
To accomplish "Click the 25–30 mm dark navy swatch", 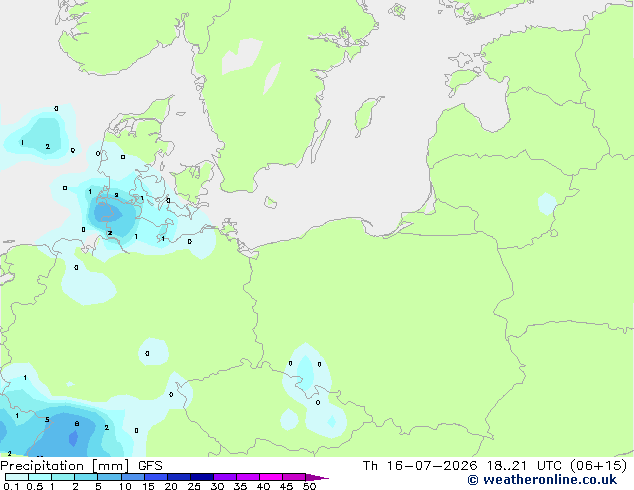I will [202, 477].
